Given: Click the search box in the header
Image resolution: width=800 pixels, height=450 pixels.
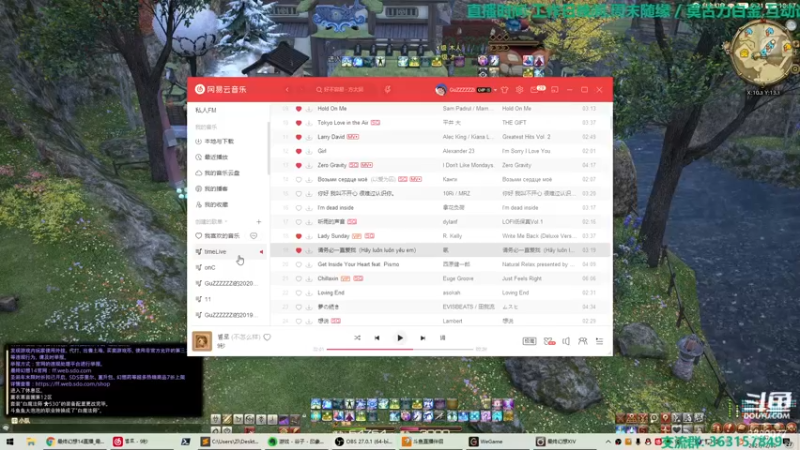Looking at the screenshot, I should (x=343, y=89).
